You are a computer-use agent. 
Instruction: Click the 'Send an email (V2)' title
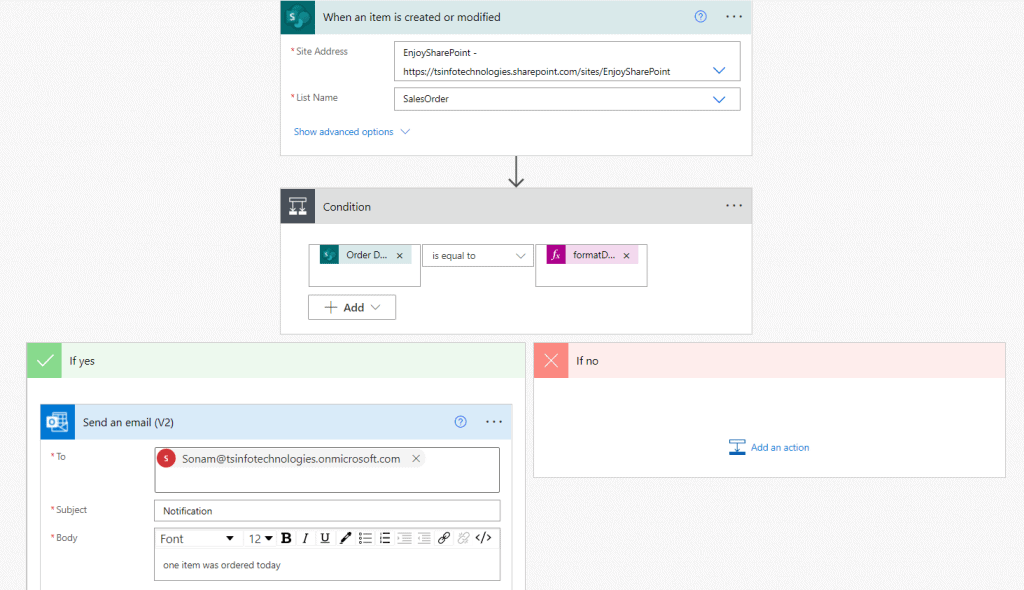pyautogui.click(x=128, y=423)
